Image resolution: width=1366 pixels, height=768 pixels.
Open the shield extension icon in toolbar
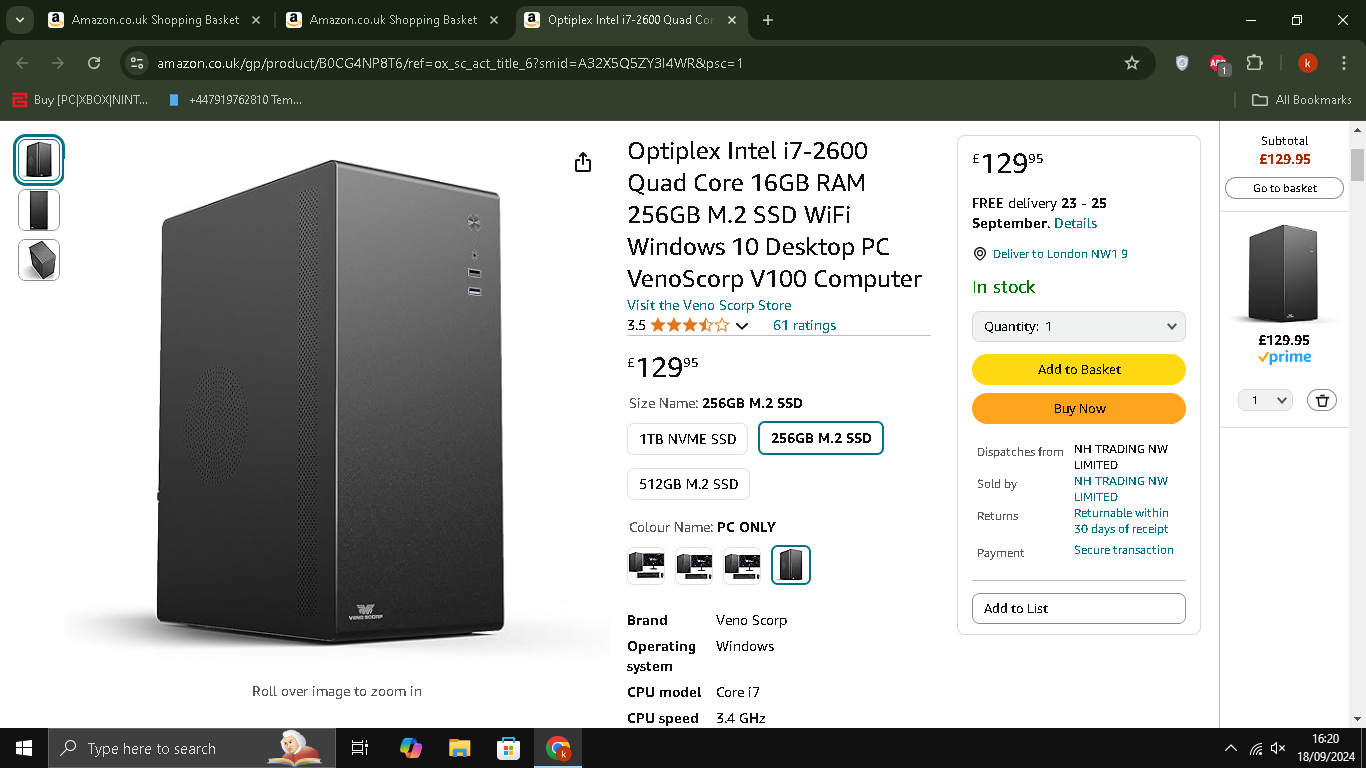(1182, 63)
